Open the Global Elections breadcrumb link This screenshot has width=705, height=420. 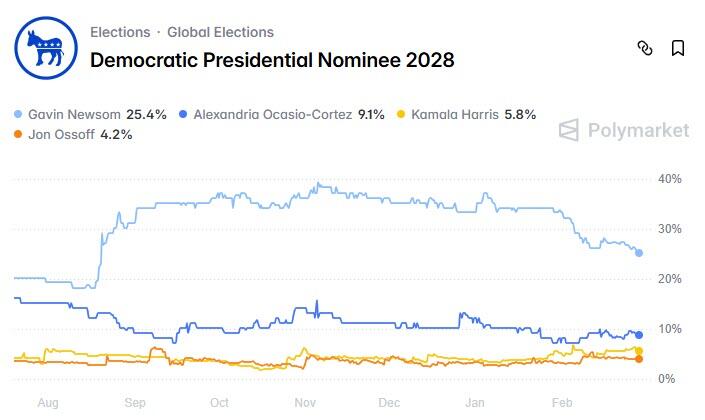click(220, 32)
